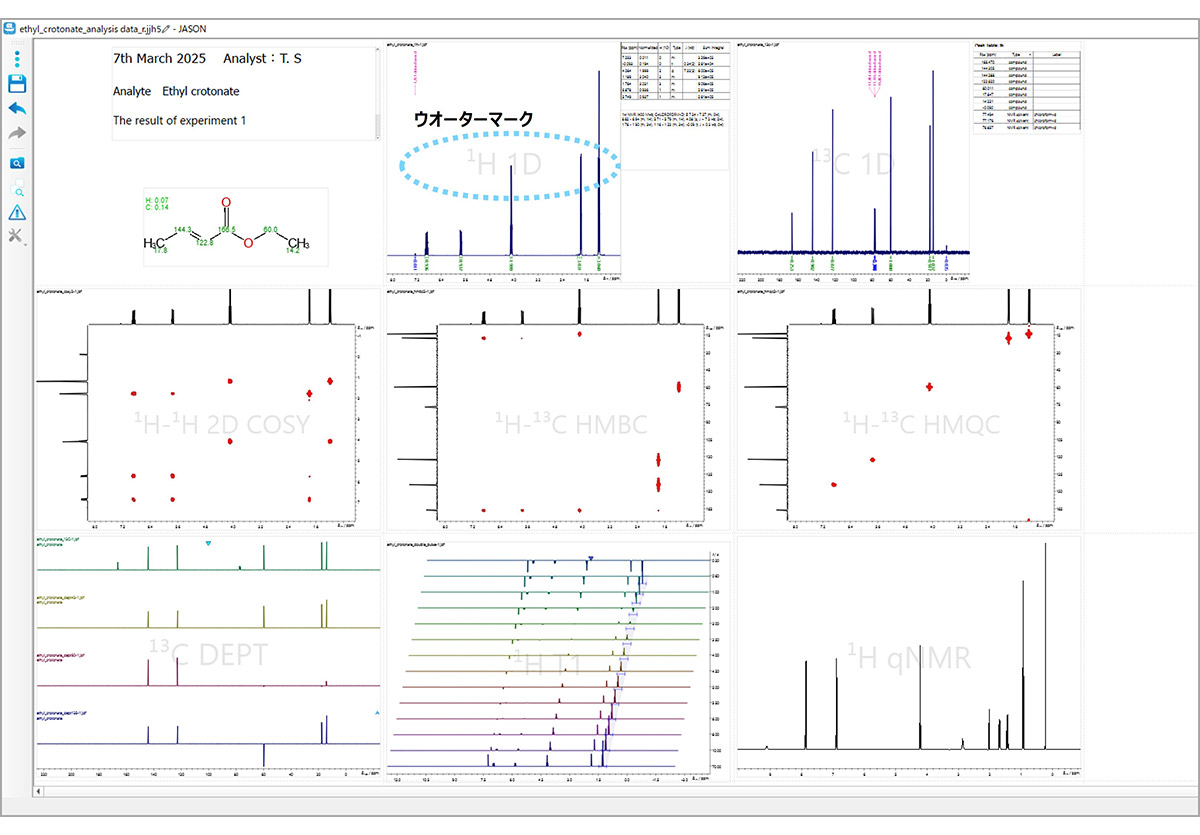Click the cyan down-triangle marker in DEPT panel
This screenshot has width=1200, height=835.
click(x=208, y=544)
